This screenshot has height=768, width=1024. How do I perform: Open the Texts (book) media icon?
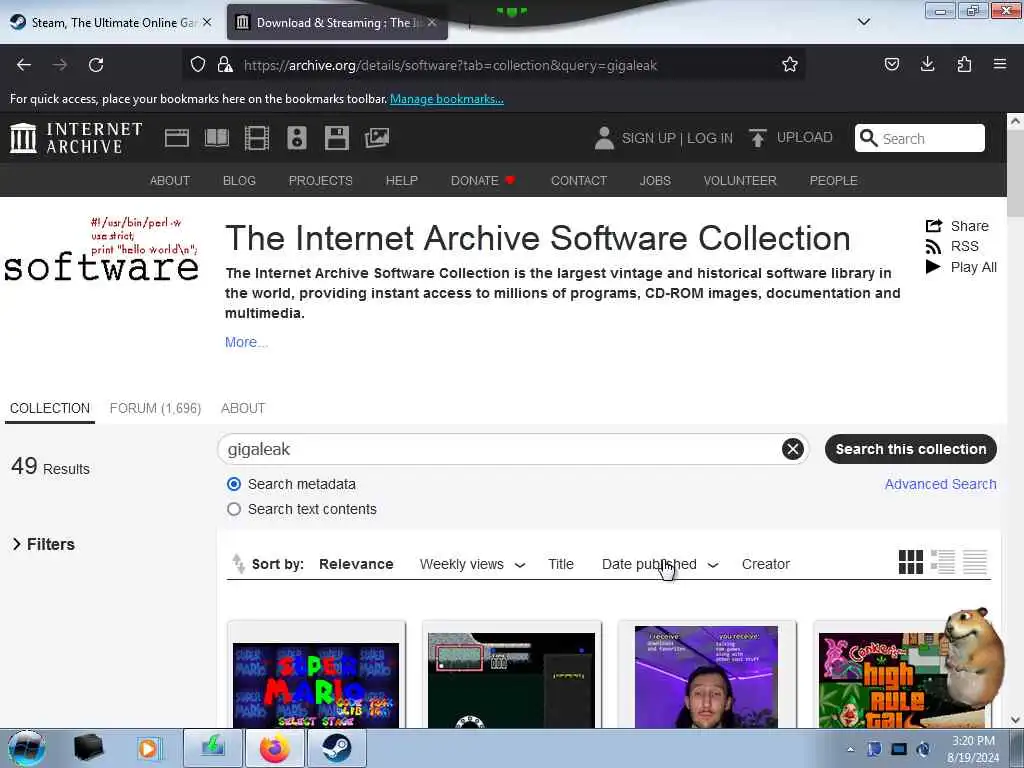[x=217, y=138]
